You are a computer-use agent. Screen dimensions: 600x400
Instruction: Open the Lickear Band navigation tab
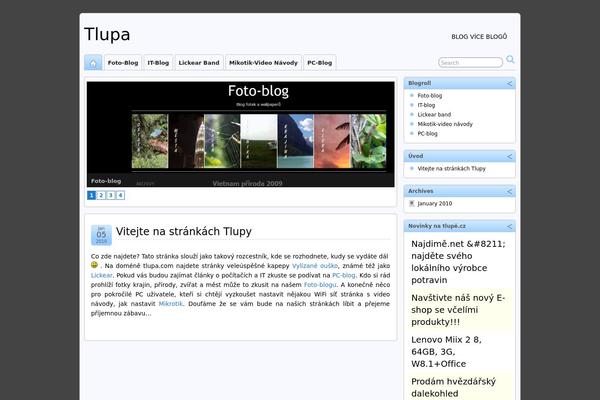(x=199, y=63)
